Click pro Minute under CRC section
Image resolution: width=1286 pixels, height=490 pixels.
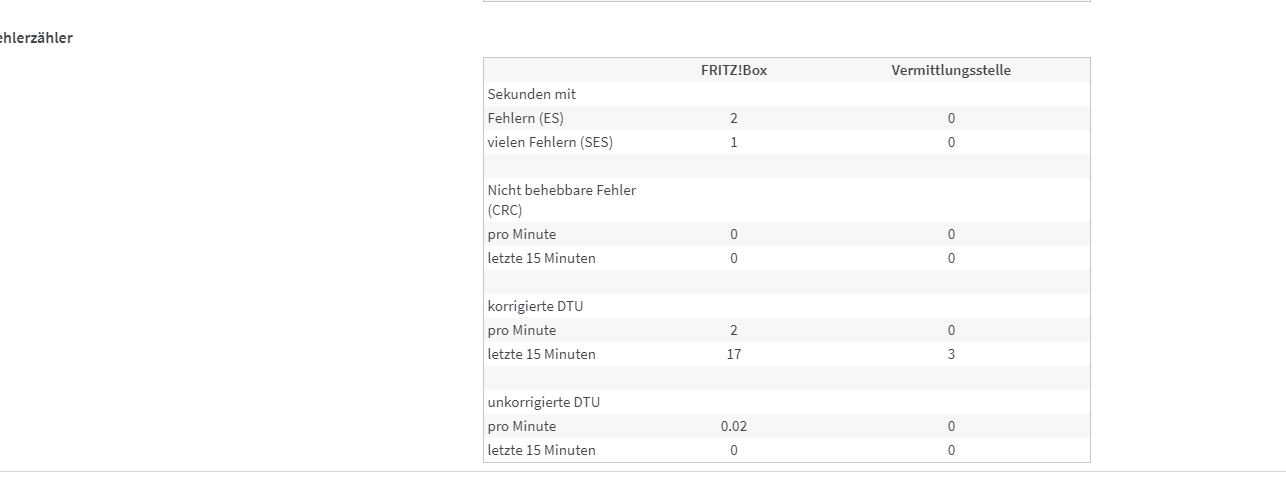pyautogui.click(x=522, y=234)
